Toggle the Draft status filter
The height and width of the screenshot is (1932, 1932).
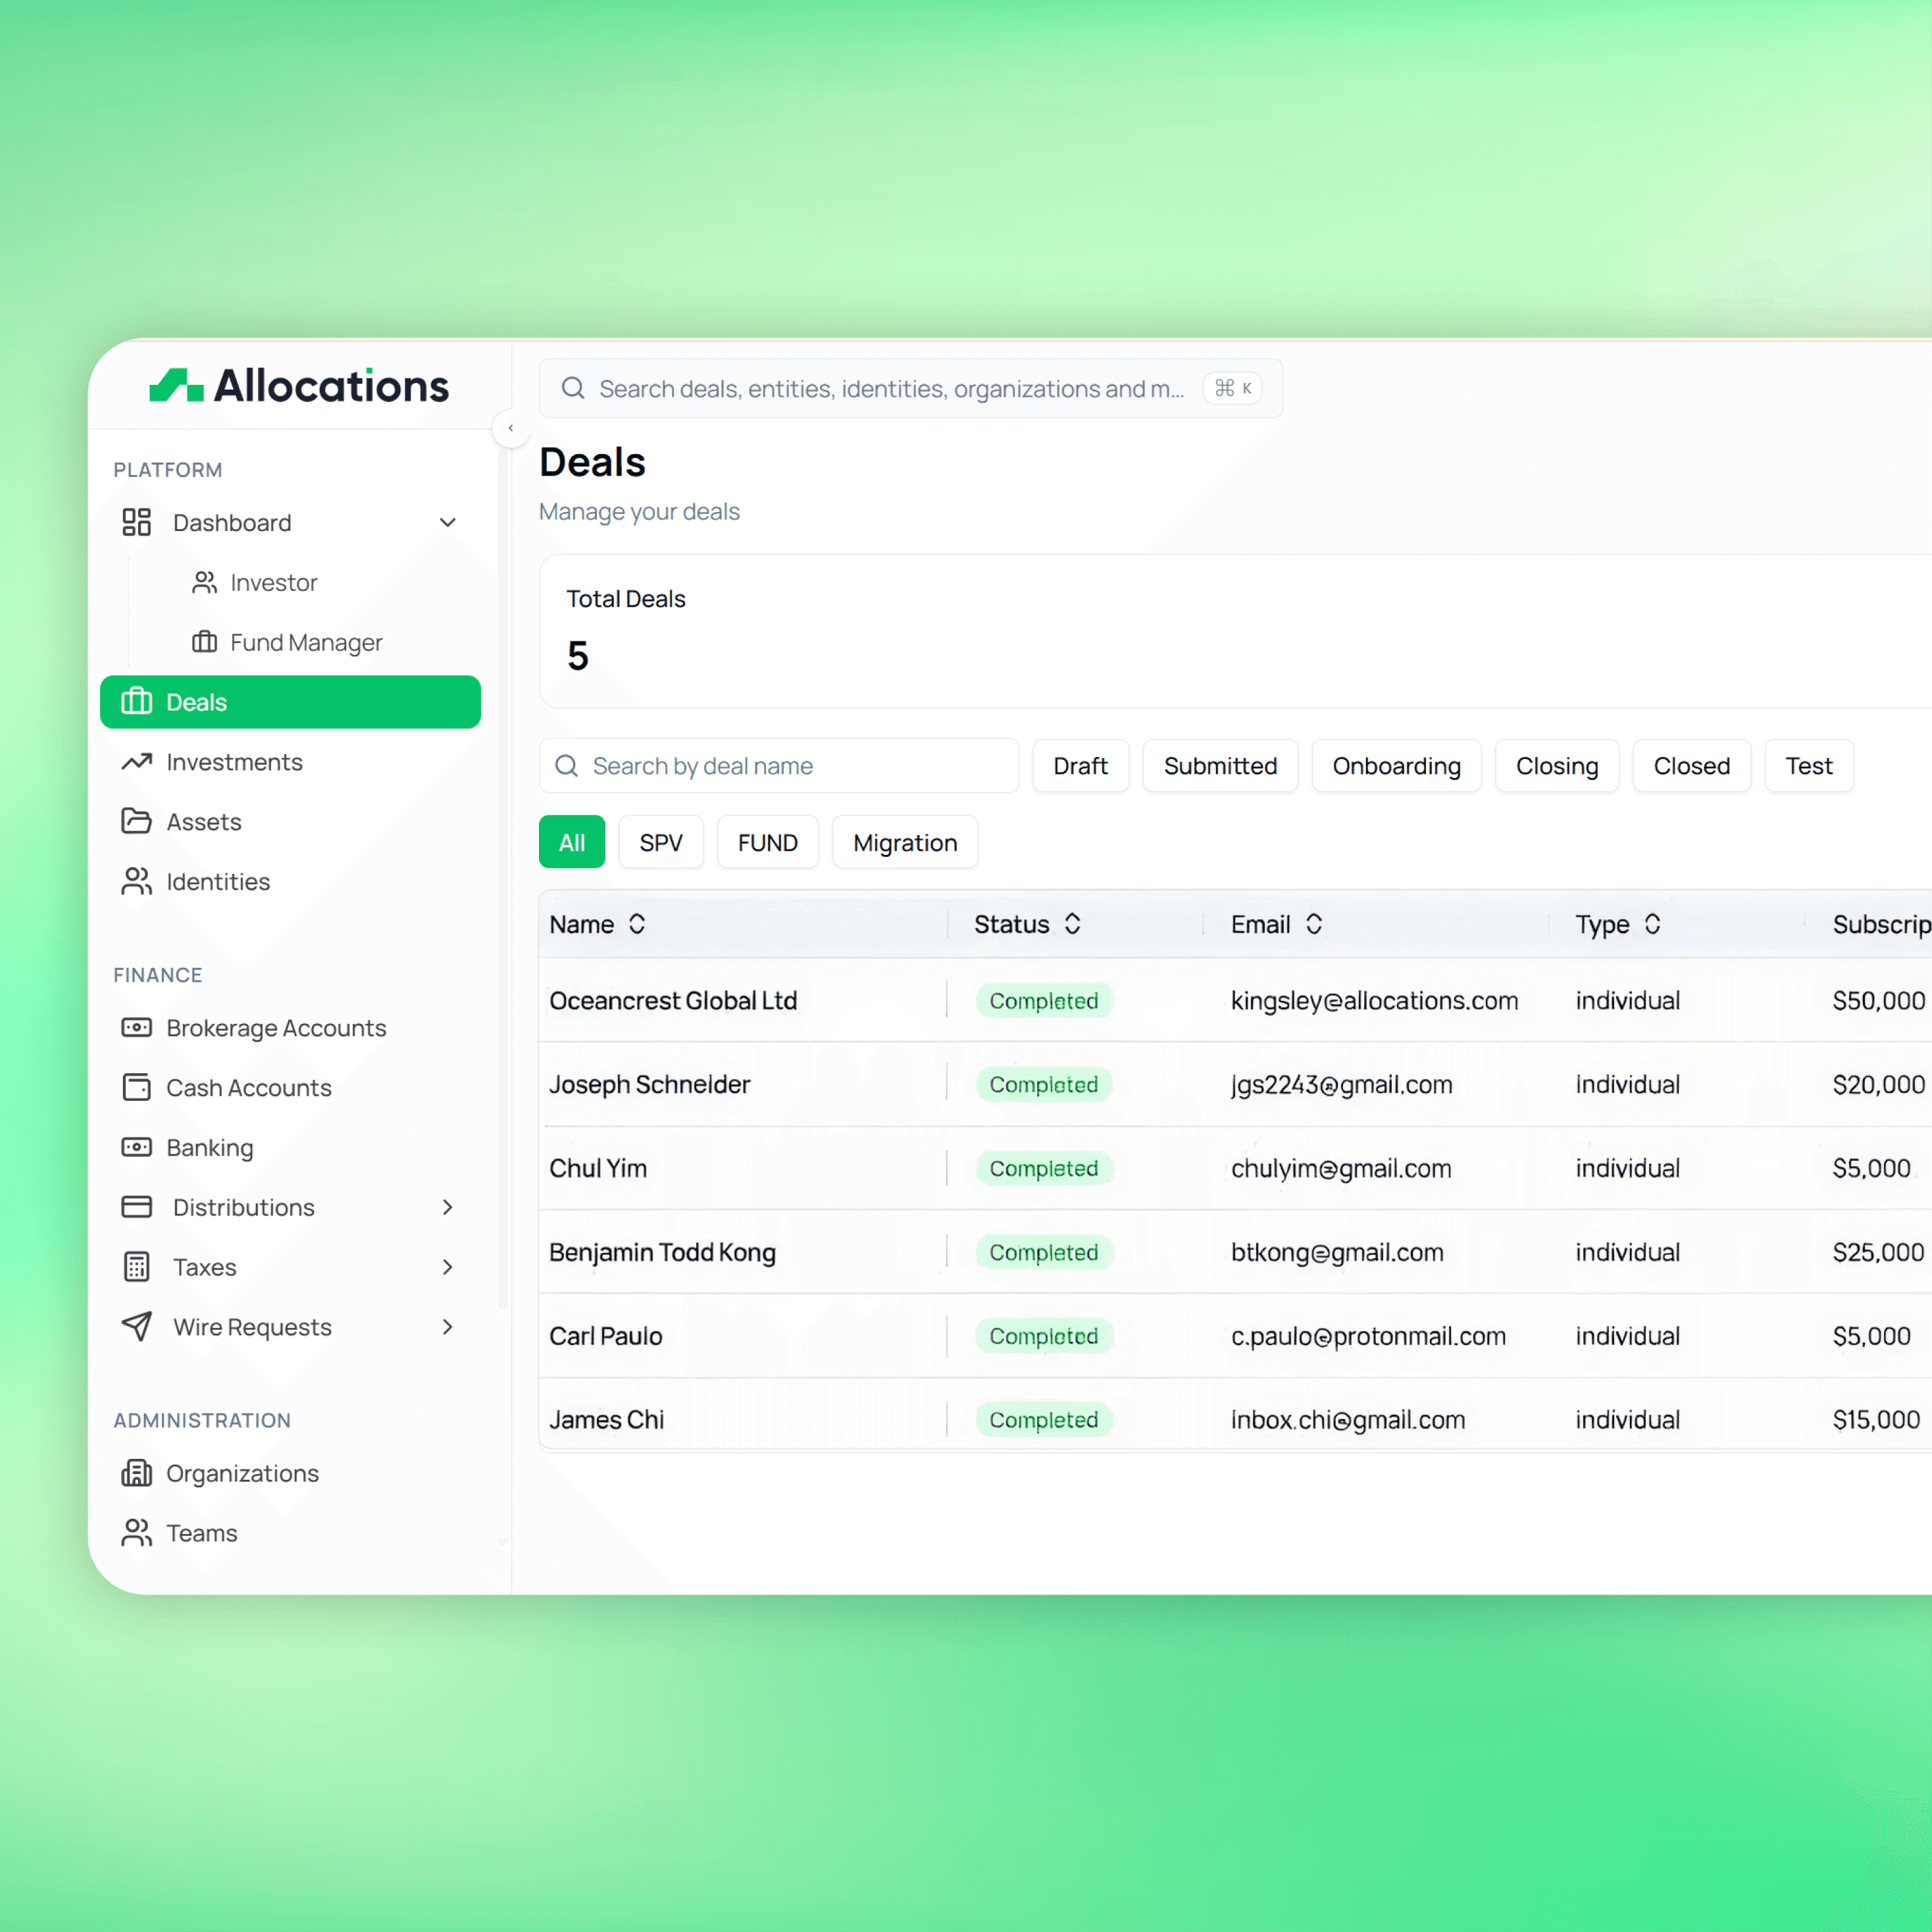1080,766
